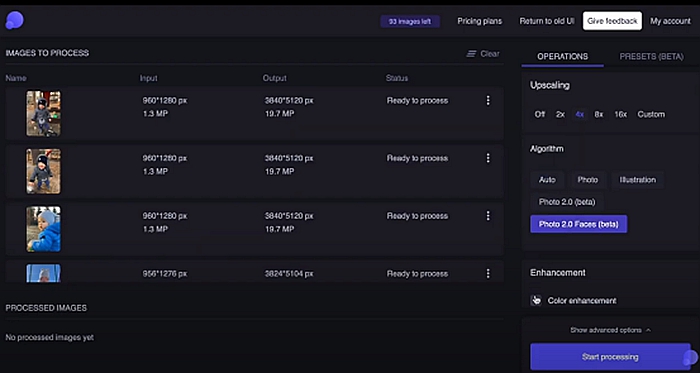Open the partially visible fourth thumbnail
This screenshot has width=700, height=373.
pyautogui.click(x=43, y=273)
